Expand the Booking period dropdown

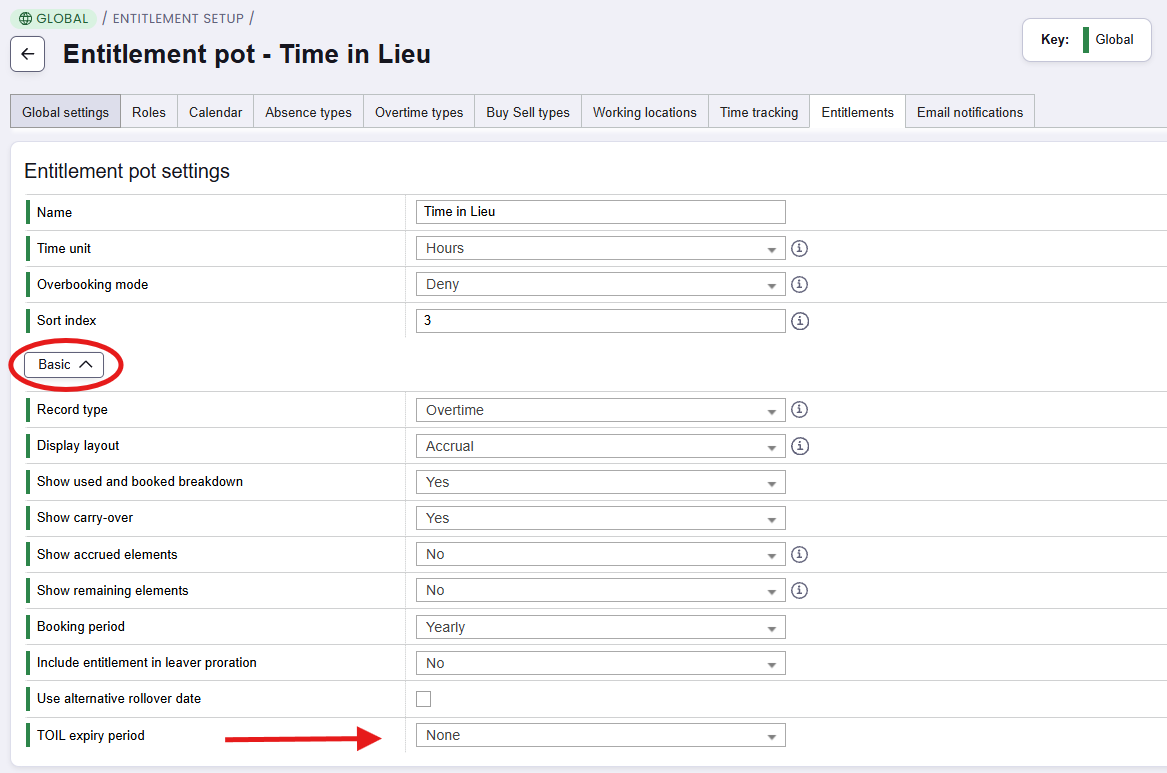(600, 627)
